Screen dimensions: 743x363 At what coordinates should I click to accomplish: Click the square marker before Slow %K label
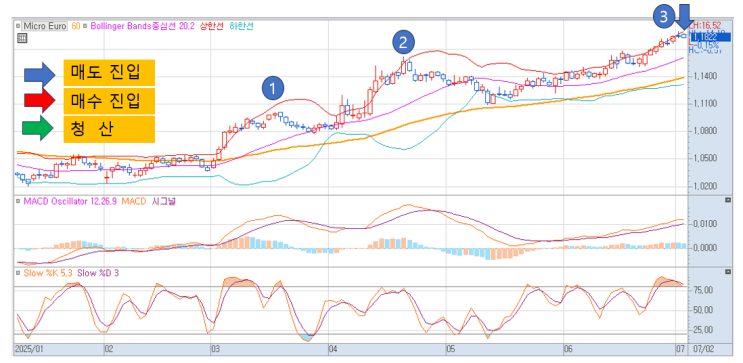(x=18, y=273)
